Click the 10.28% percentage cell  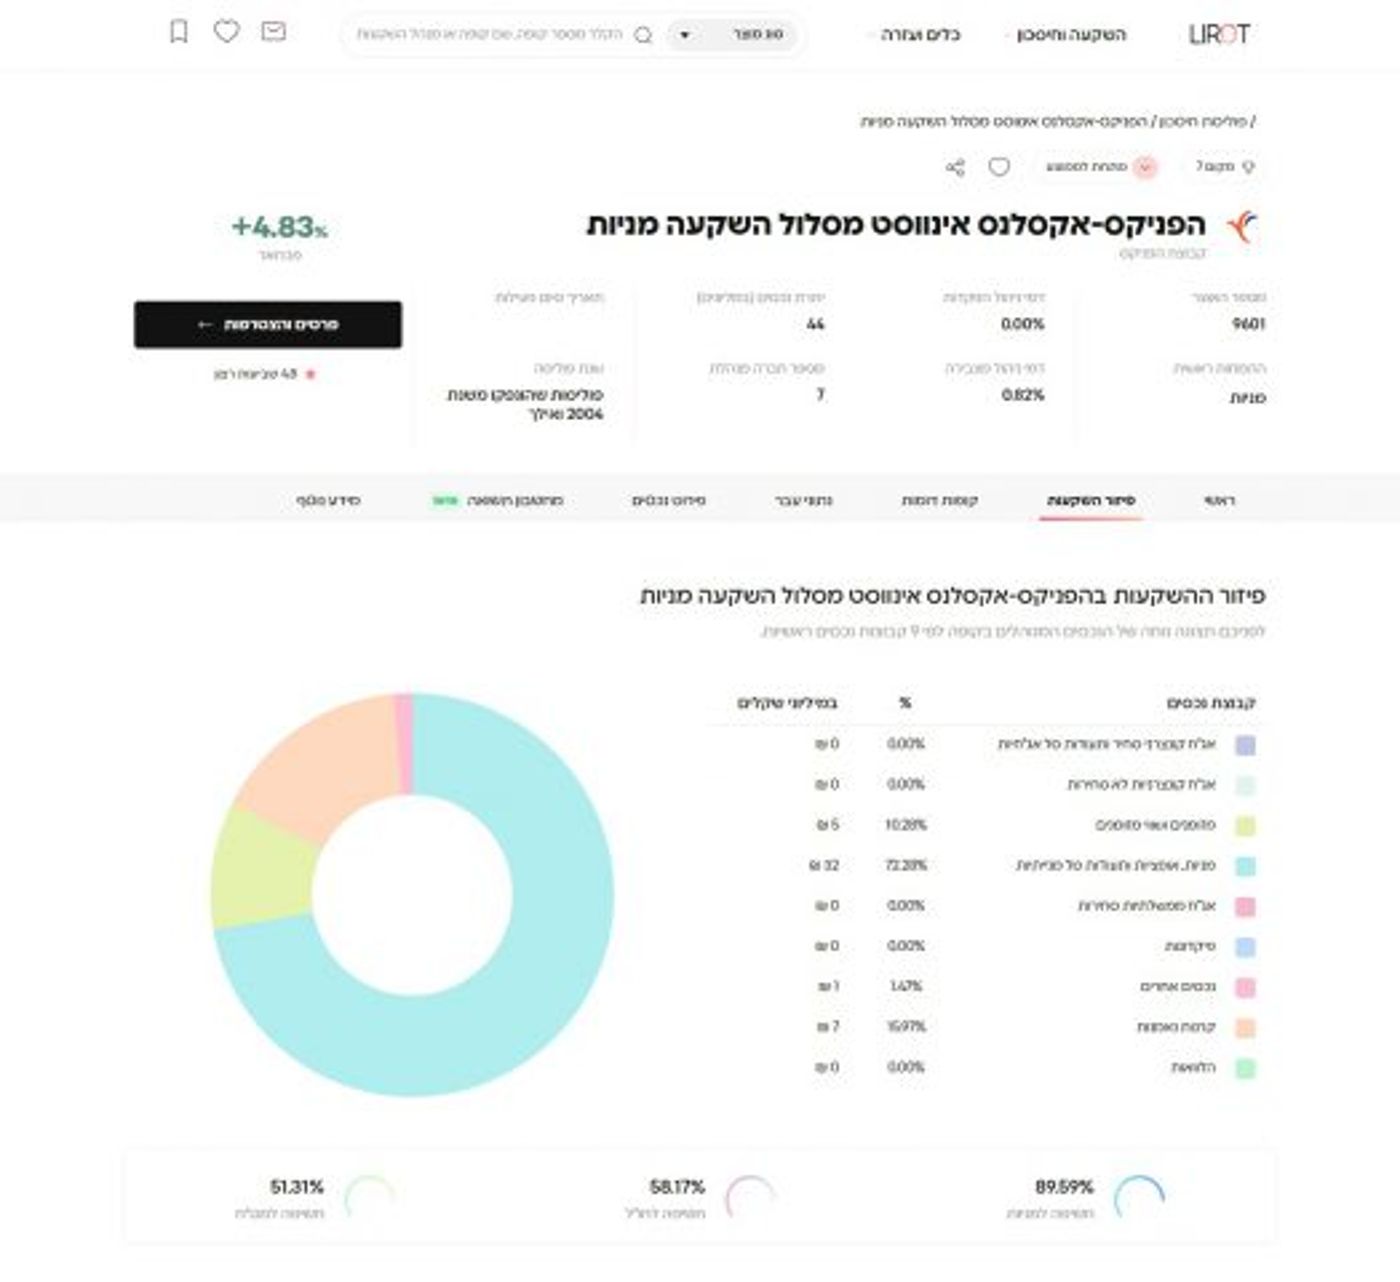906,826
